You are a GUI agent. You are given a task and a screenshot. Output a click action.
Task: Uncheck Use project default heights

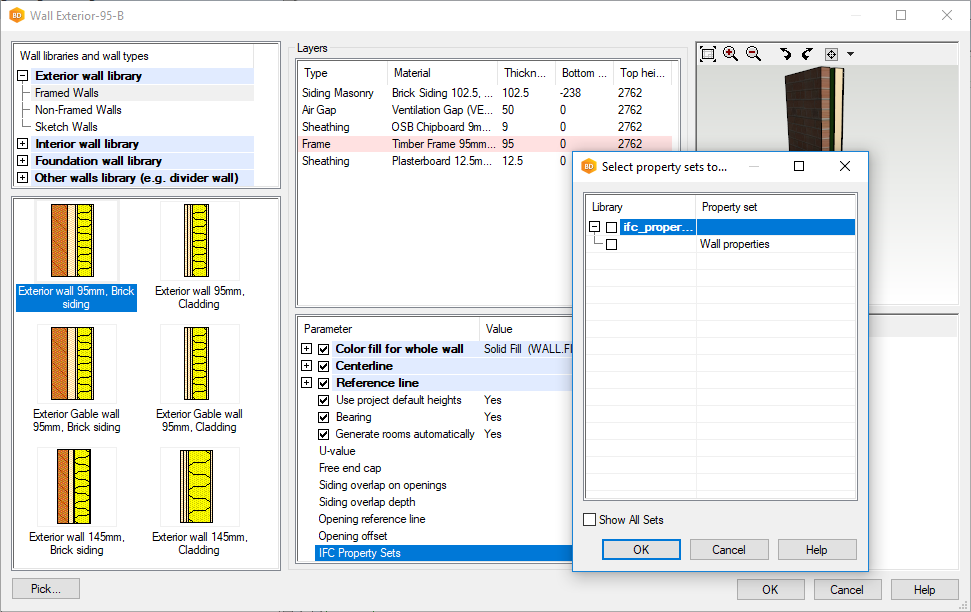point(324,400)
